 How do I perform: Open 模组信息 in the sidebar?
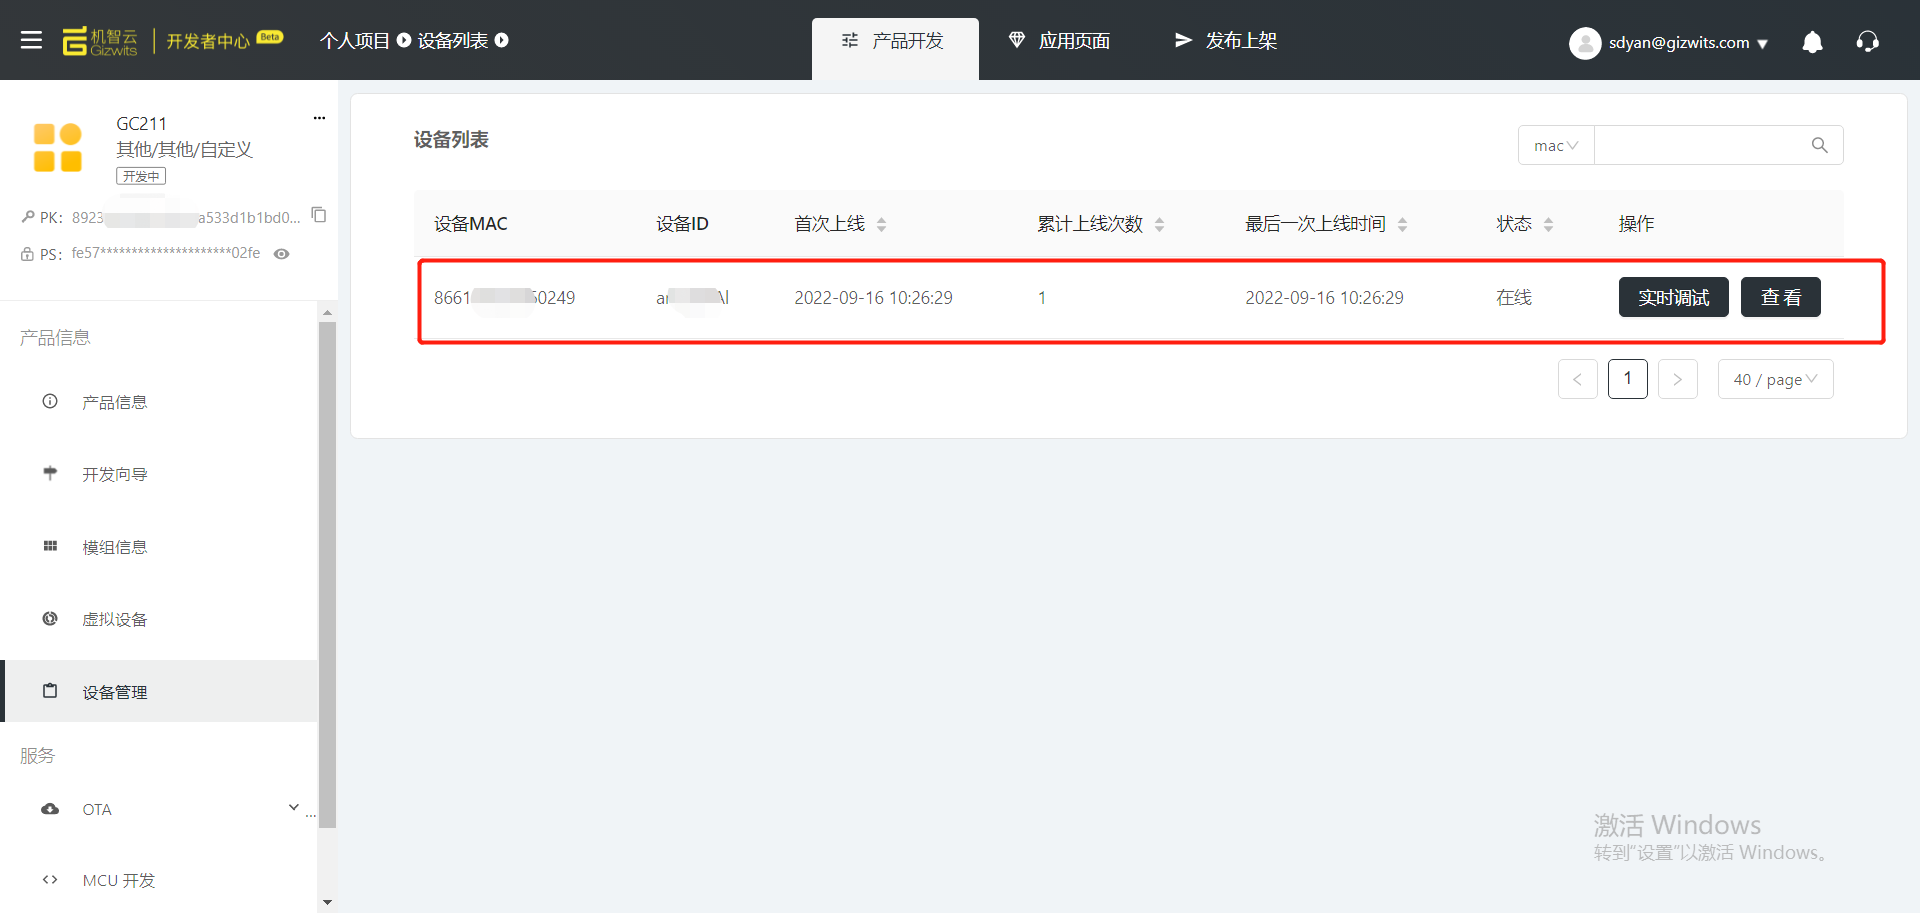click(114, 547)
